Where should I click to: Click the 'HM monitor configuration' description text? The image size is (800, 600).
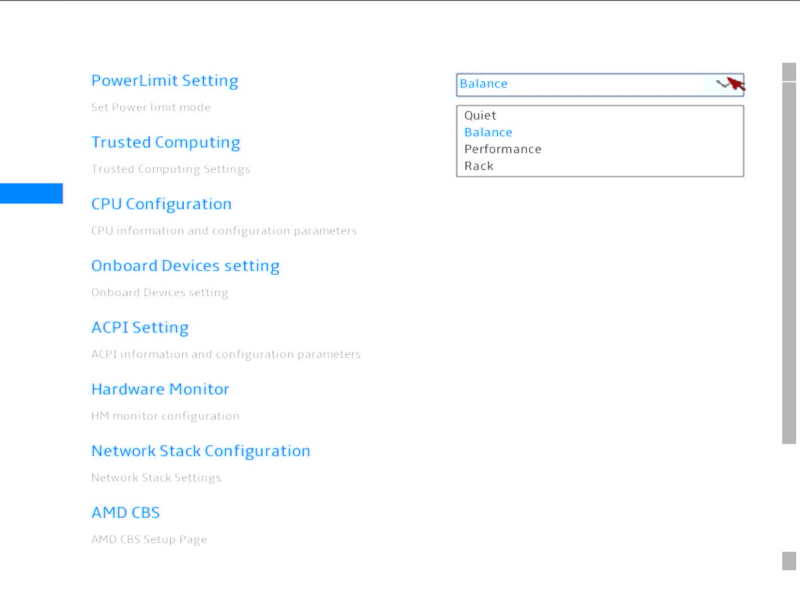[x=165, y=416]
